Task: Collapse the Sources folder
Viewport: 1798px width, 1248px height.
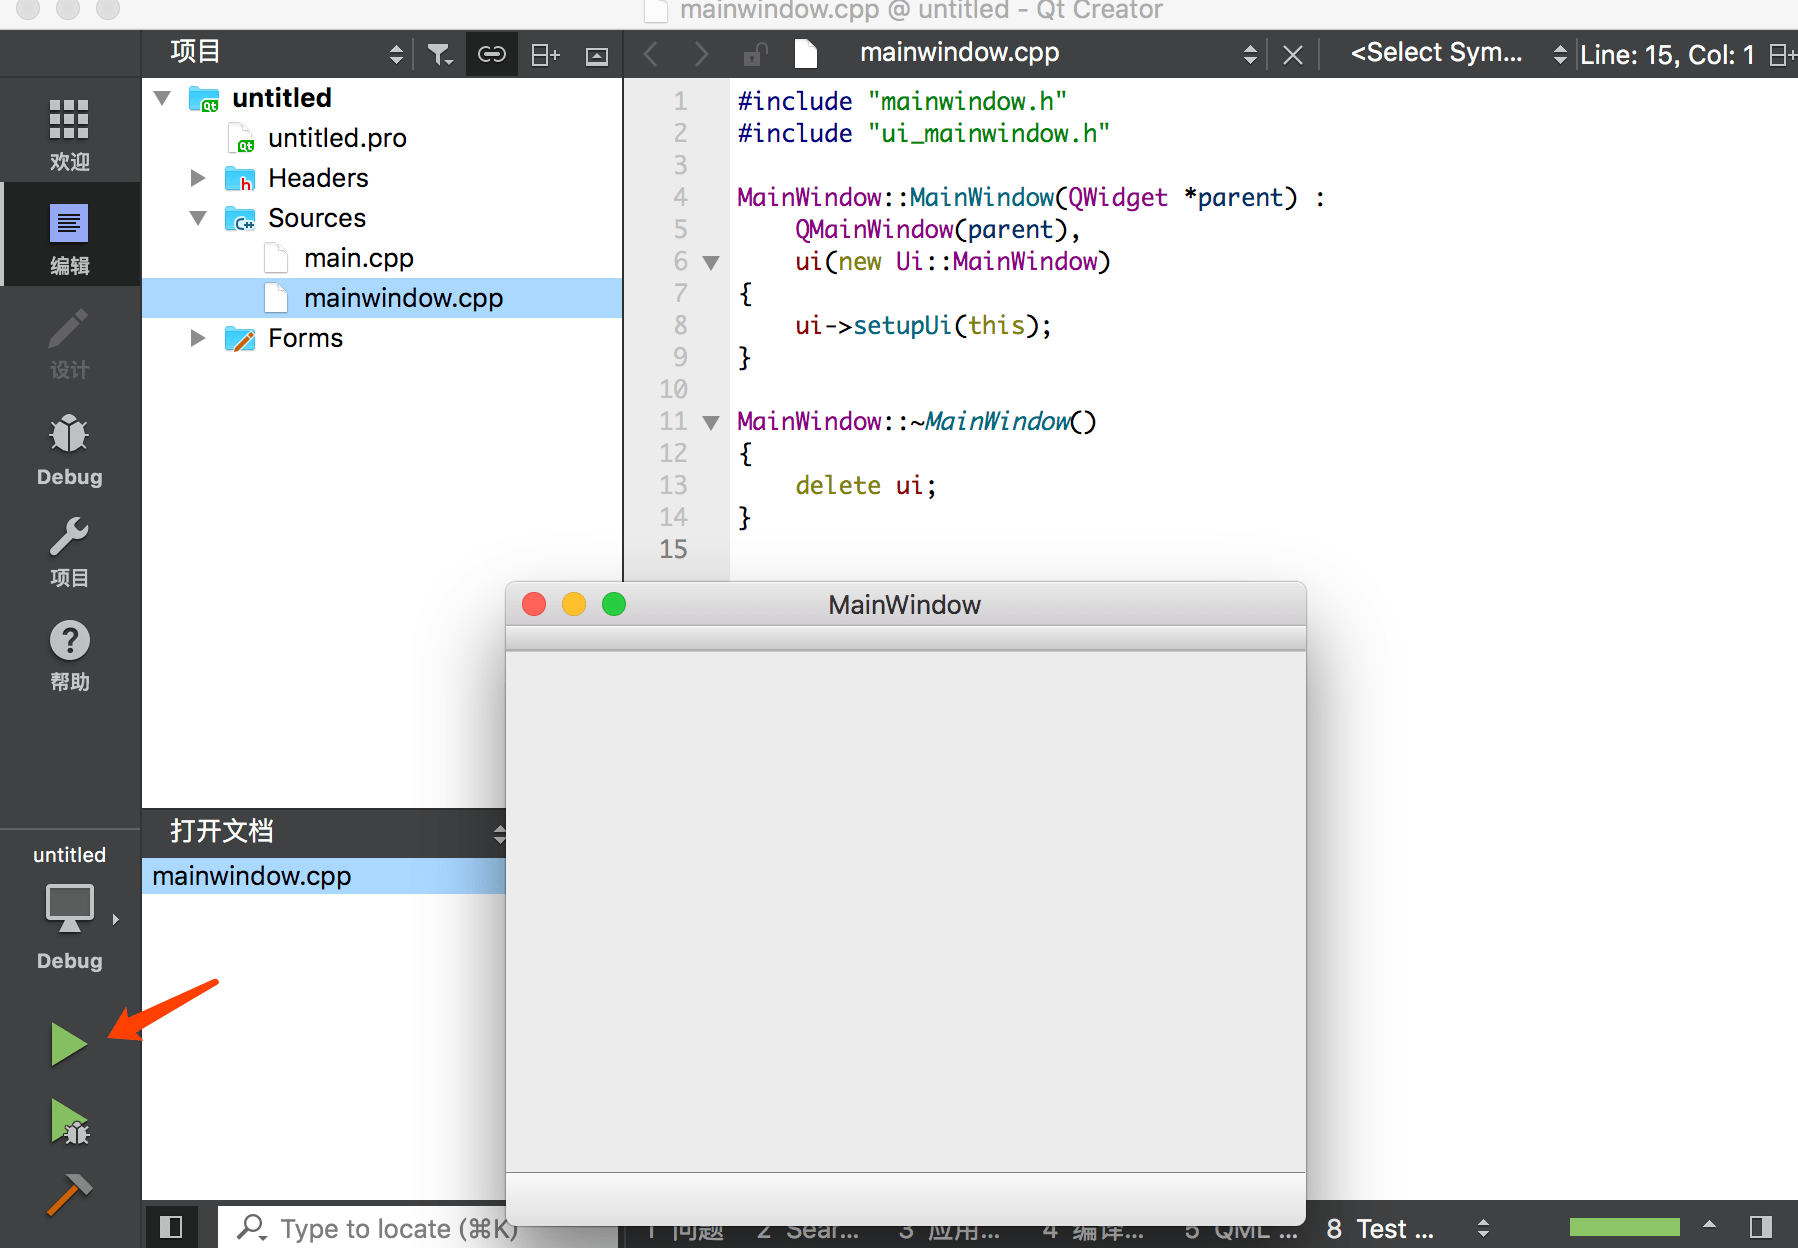Action: coord(198,218)
